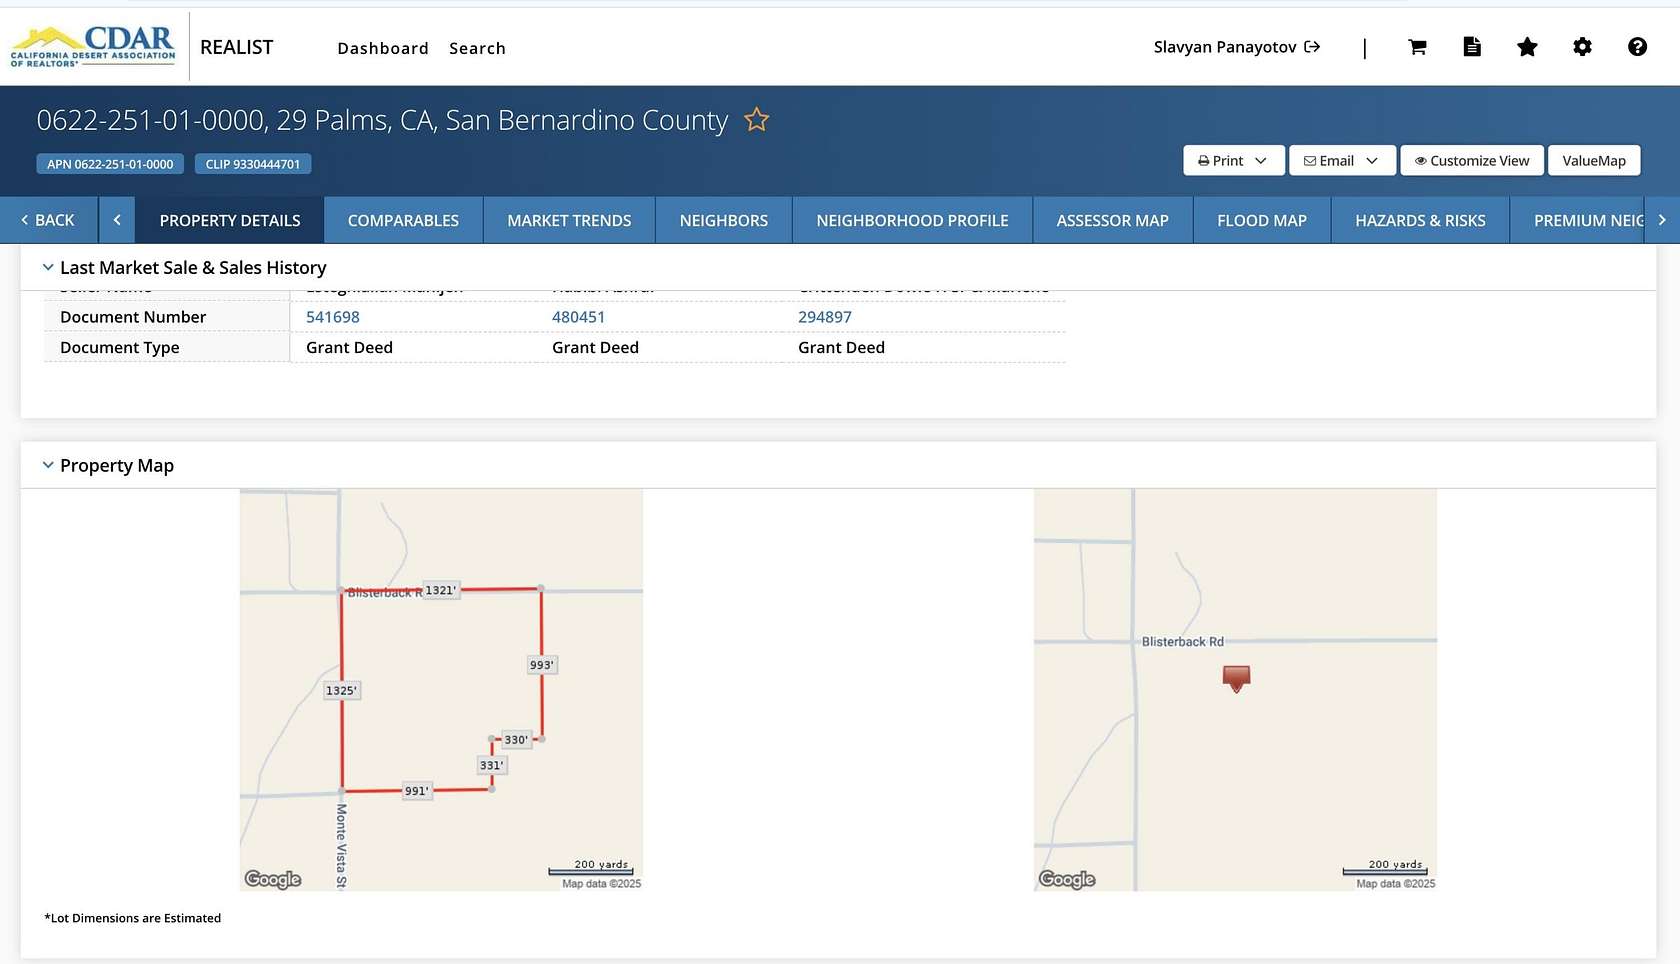Screen dimensions: 1680x964
Task: Open help using the question mark icon
Action: point(1637,46)
